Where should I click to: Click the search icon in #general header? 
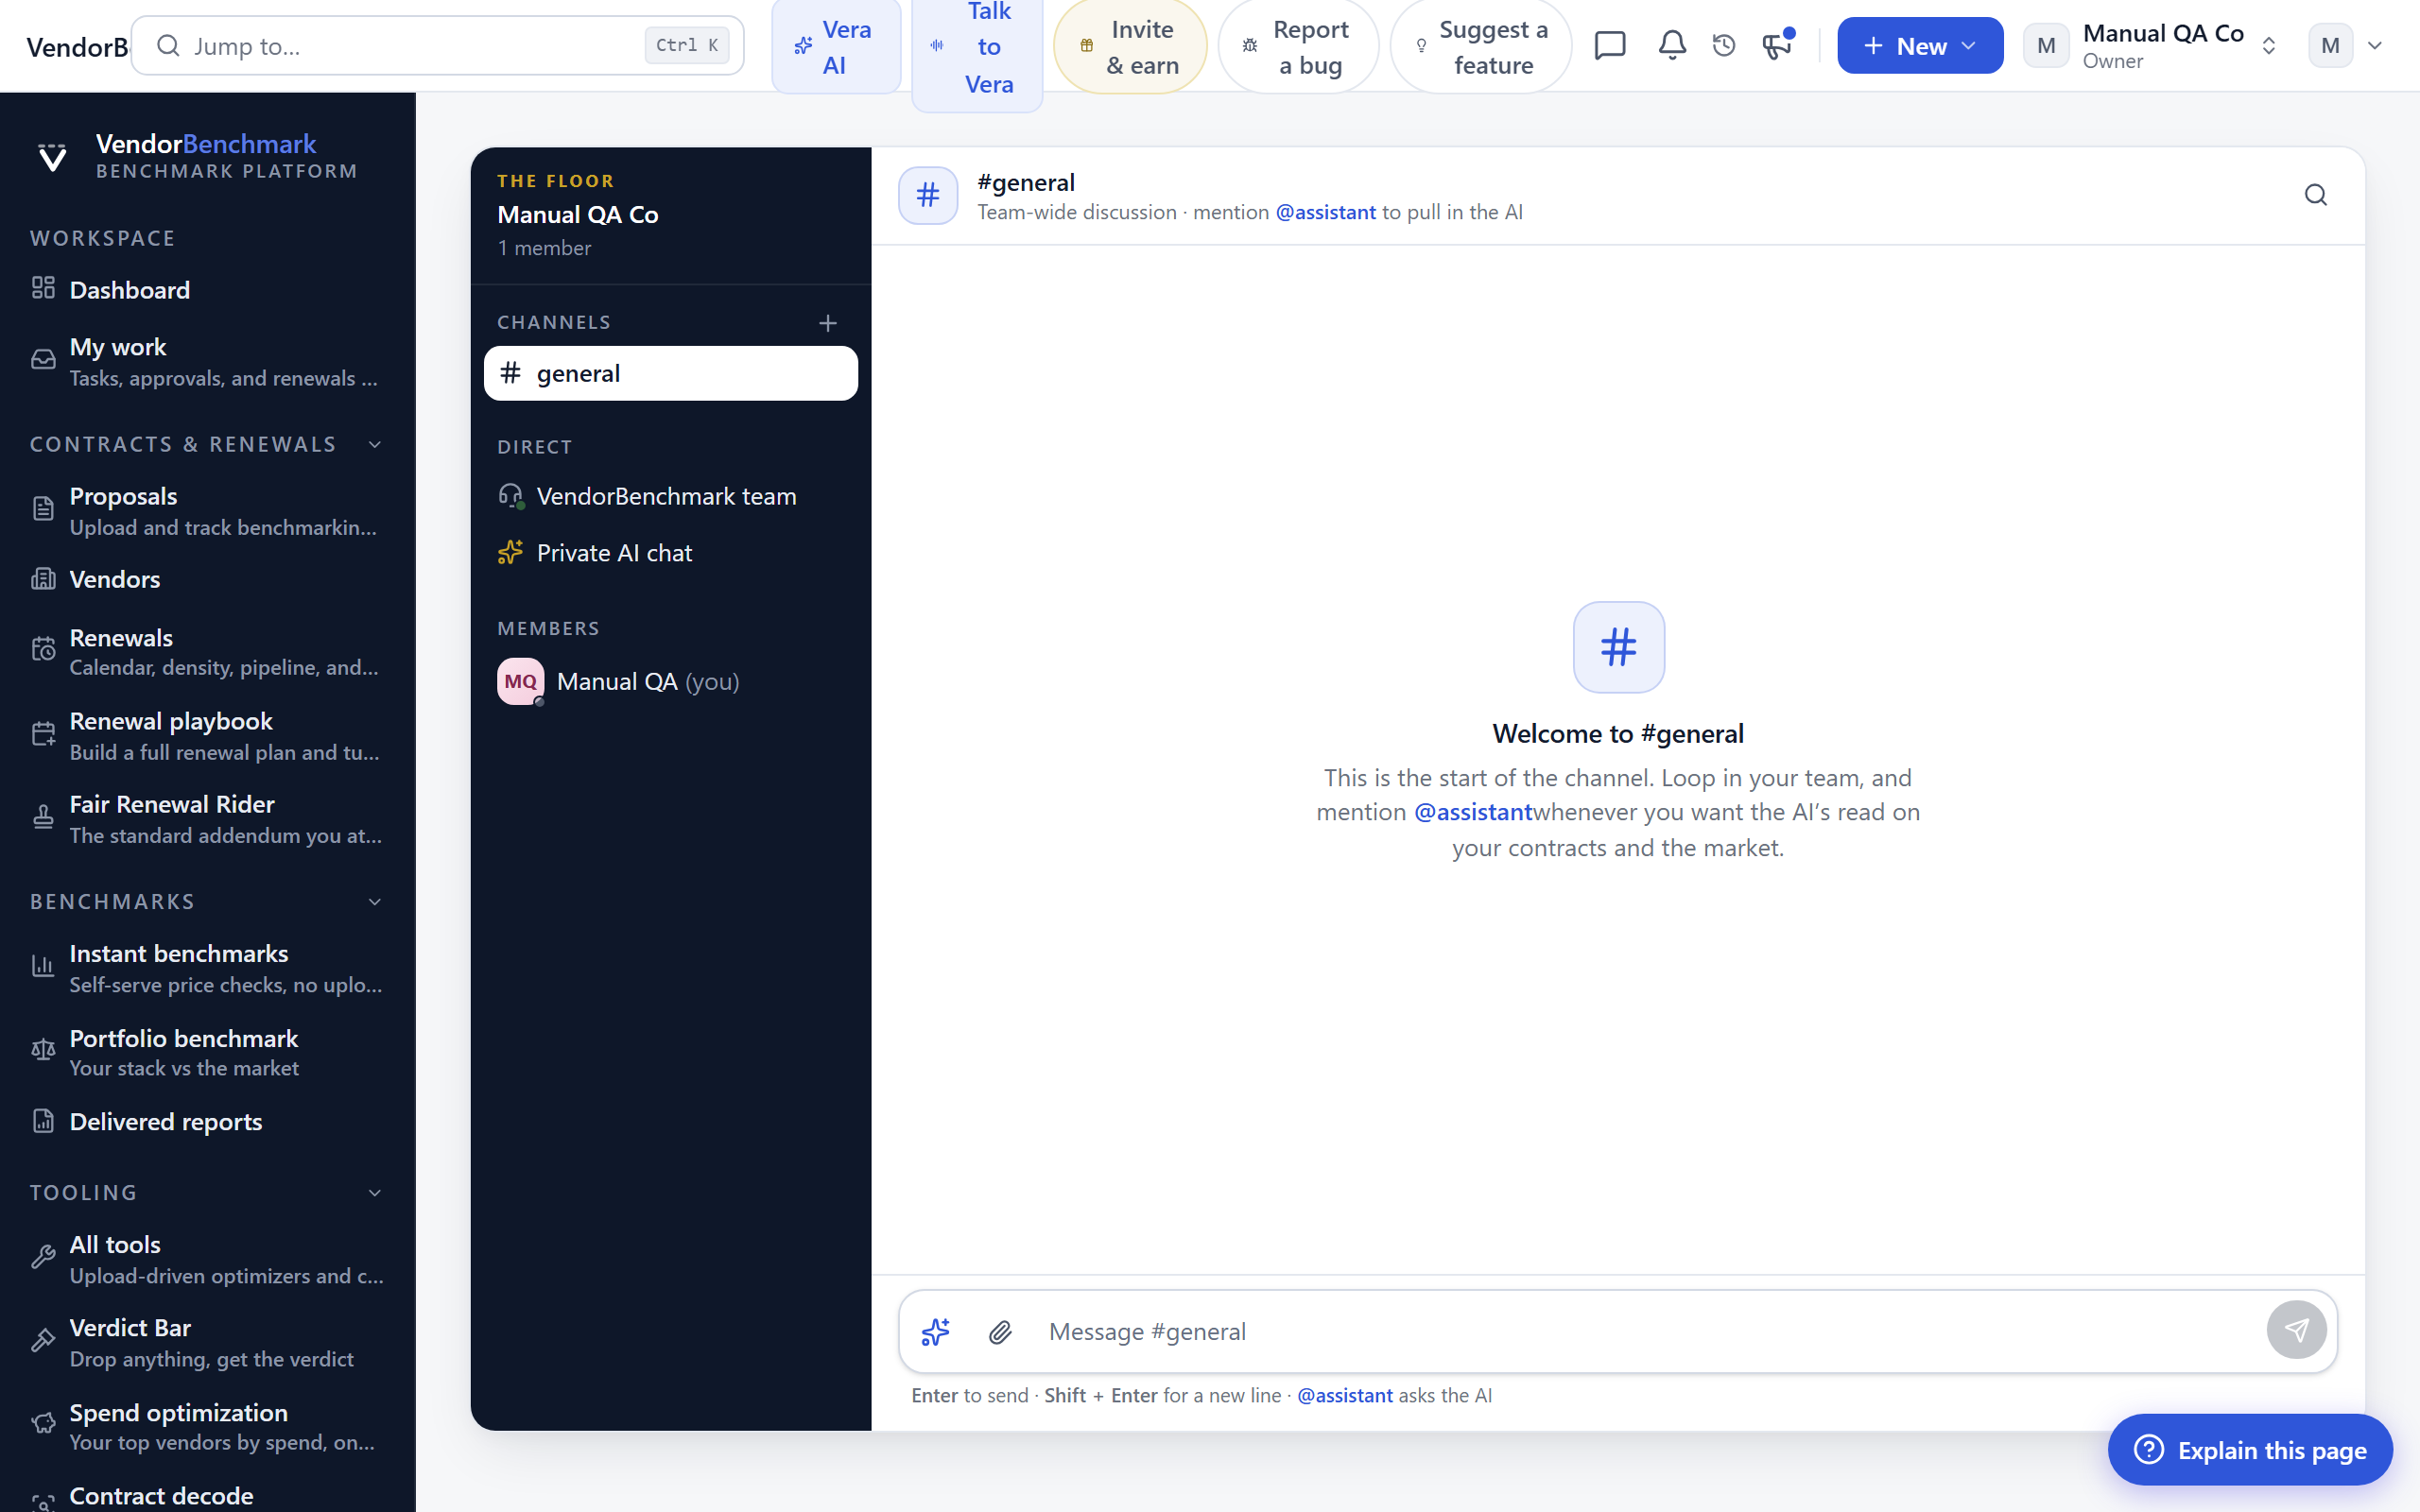tap(2316, 195)
